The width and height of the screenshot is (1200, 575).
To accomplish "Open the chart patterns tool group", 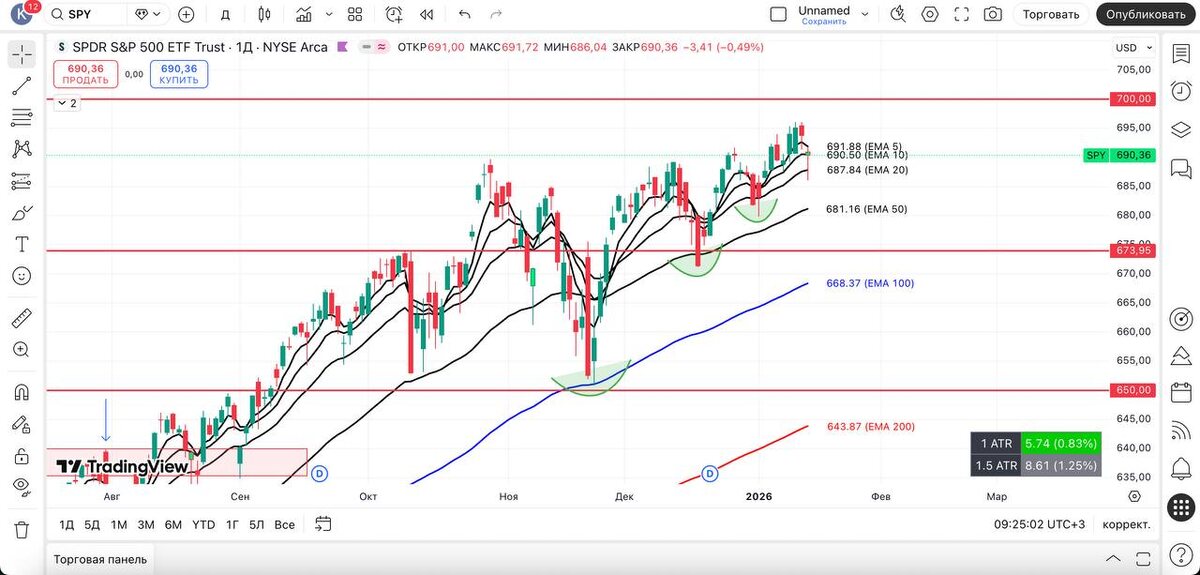I will 22,150.
